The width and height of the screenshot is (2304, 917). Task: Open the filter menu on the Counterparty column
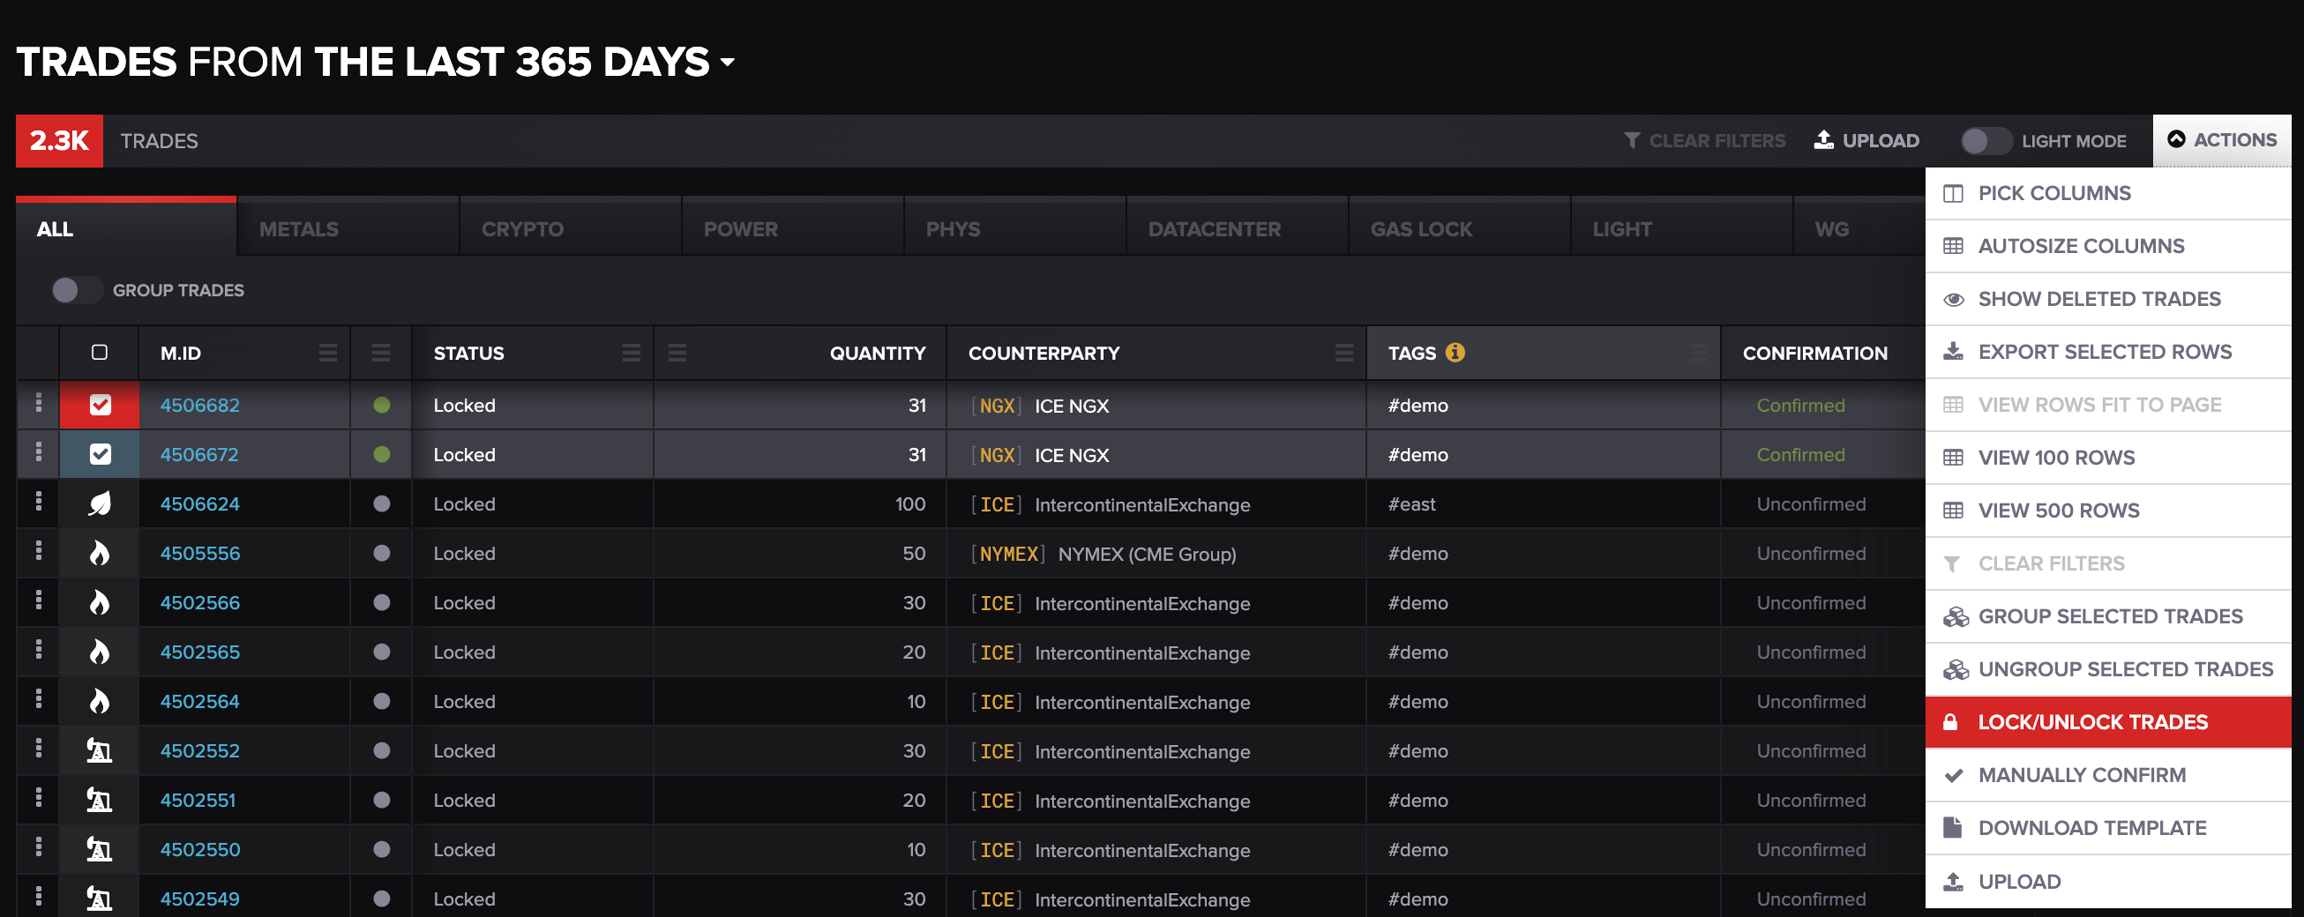[x=1343, y=352]
